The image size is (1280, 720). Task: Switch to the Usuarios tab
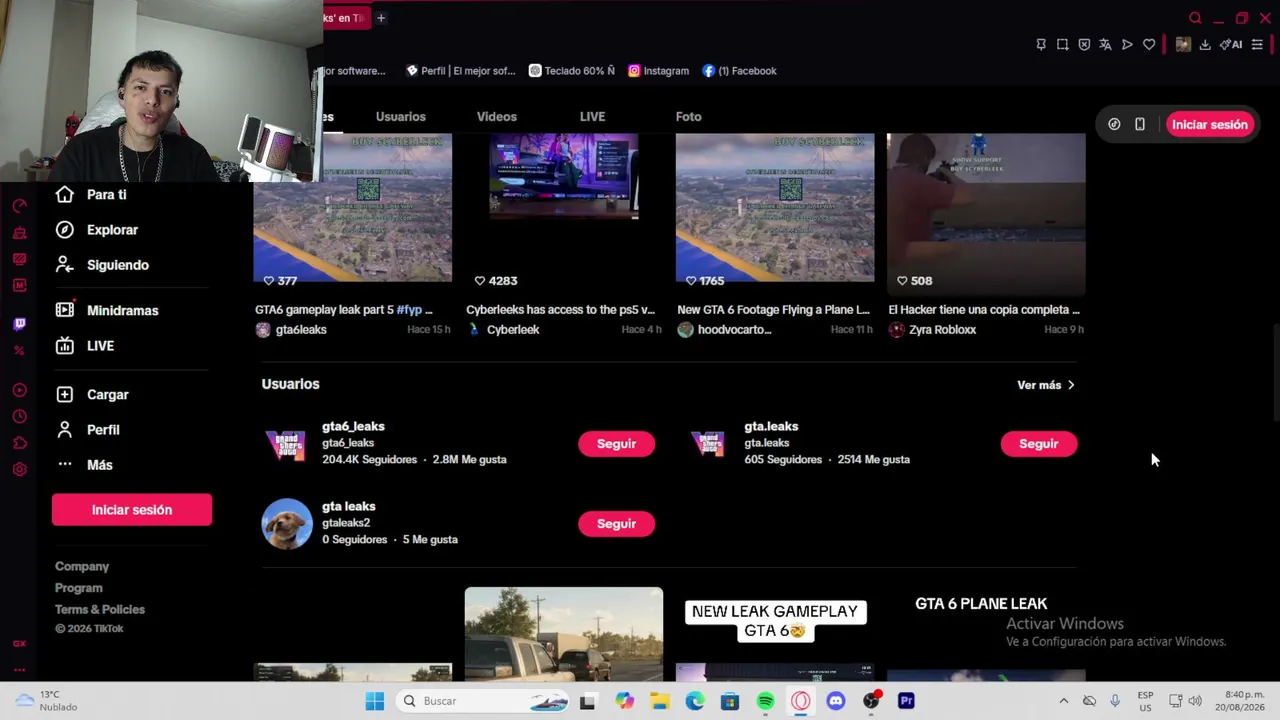401,117
